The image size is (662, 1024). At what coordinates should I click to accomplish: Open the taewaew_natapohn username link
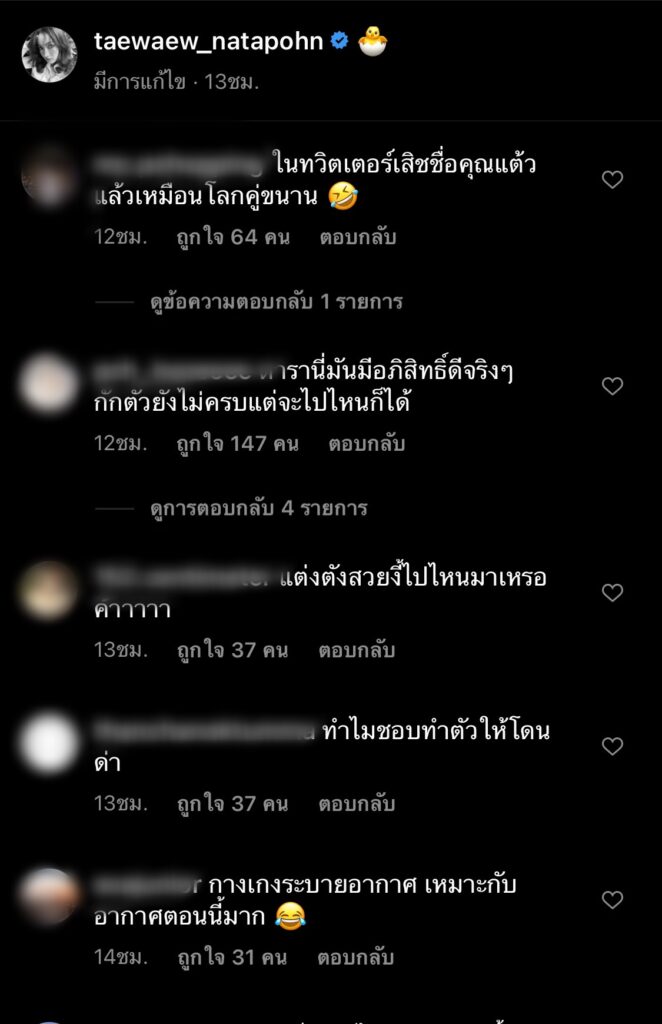pos(209,41)
